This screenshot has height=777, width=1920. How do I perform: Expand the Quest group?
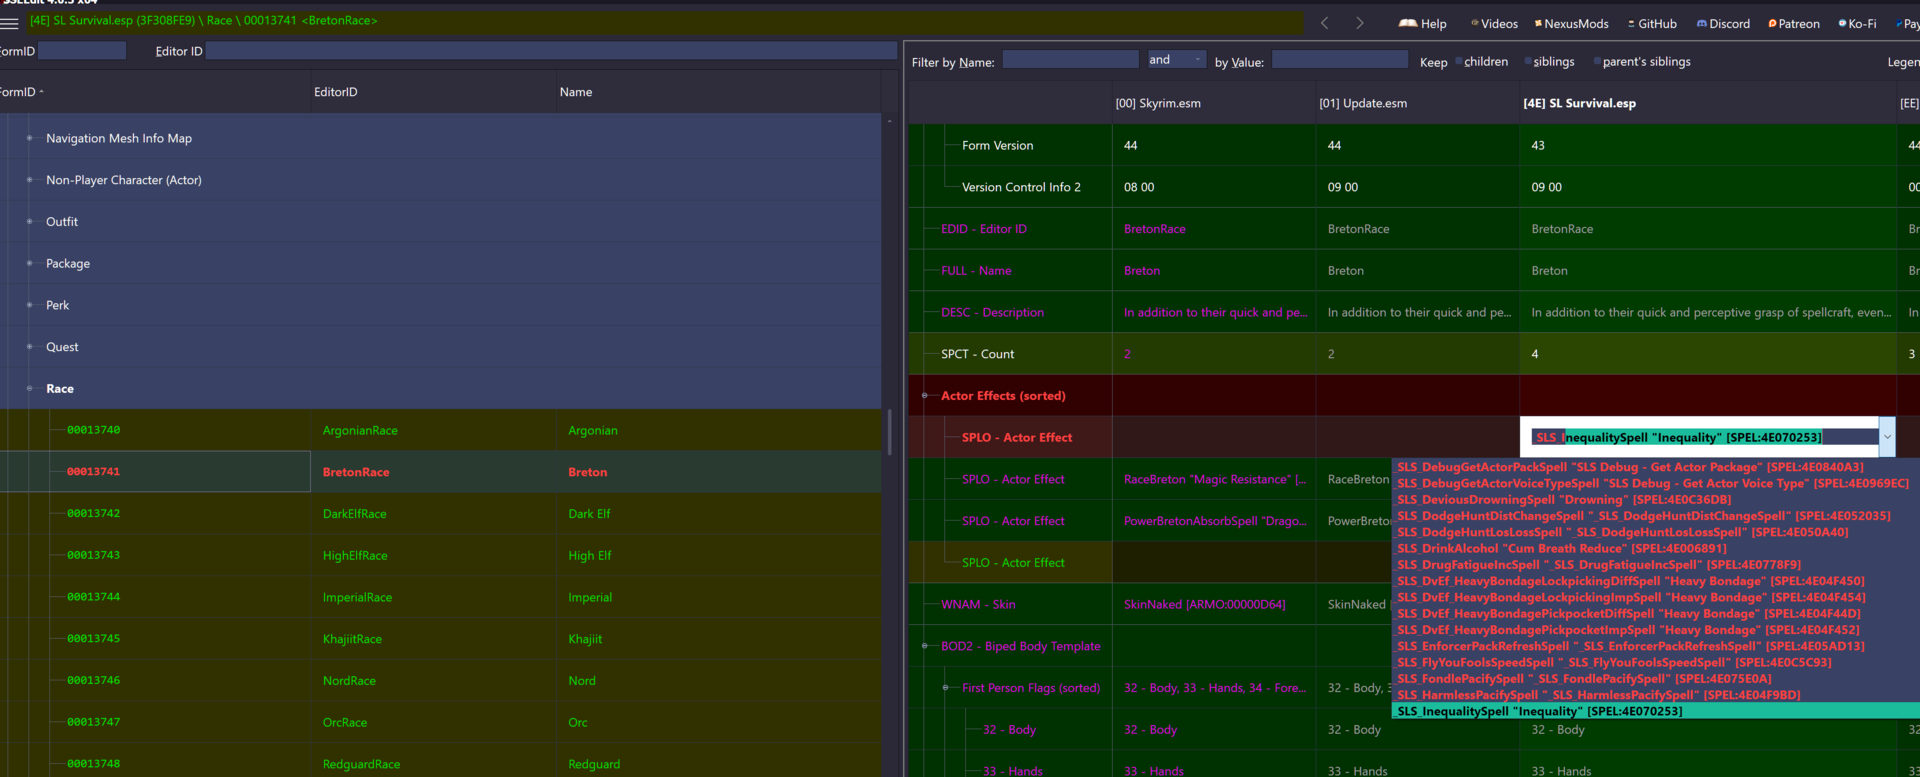click(x=29, y=347)
